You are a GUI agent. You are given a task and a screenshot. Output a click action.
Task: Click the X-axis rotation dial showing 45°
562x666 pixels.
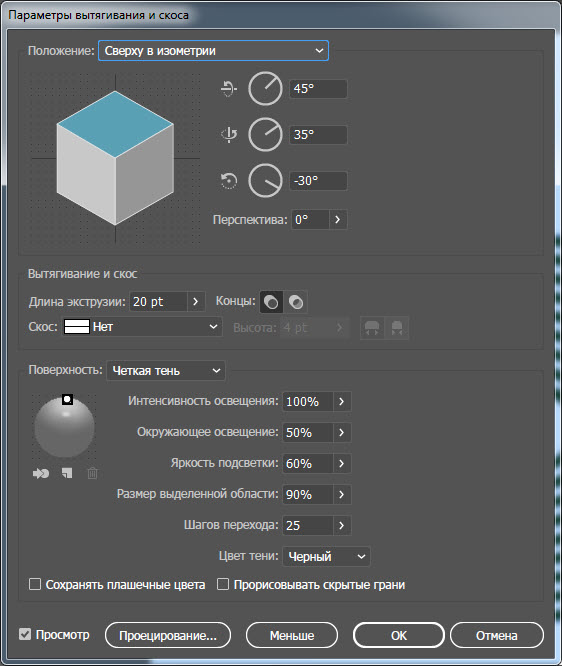[x=265, y=89]
